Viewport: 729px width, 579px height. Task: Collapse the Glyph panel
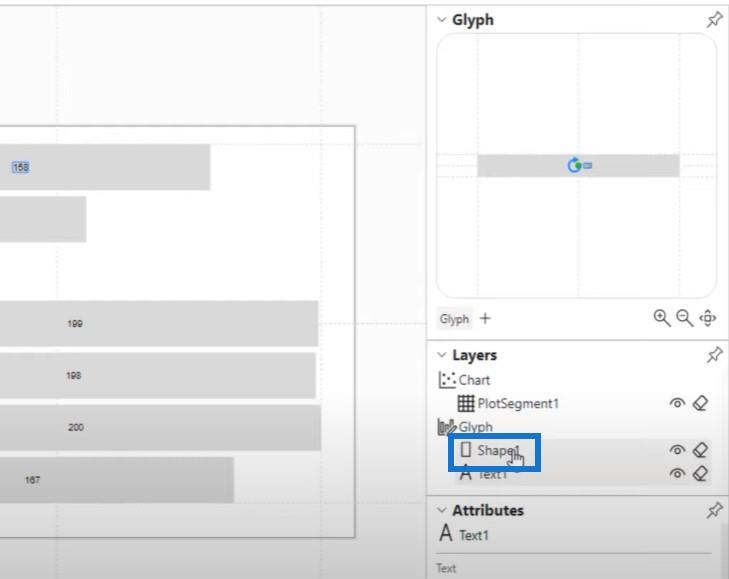coord(442,20)
